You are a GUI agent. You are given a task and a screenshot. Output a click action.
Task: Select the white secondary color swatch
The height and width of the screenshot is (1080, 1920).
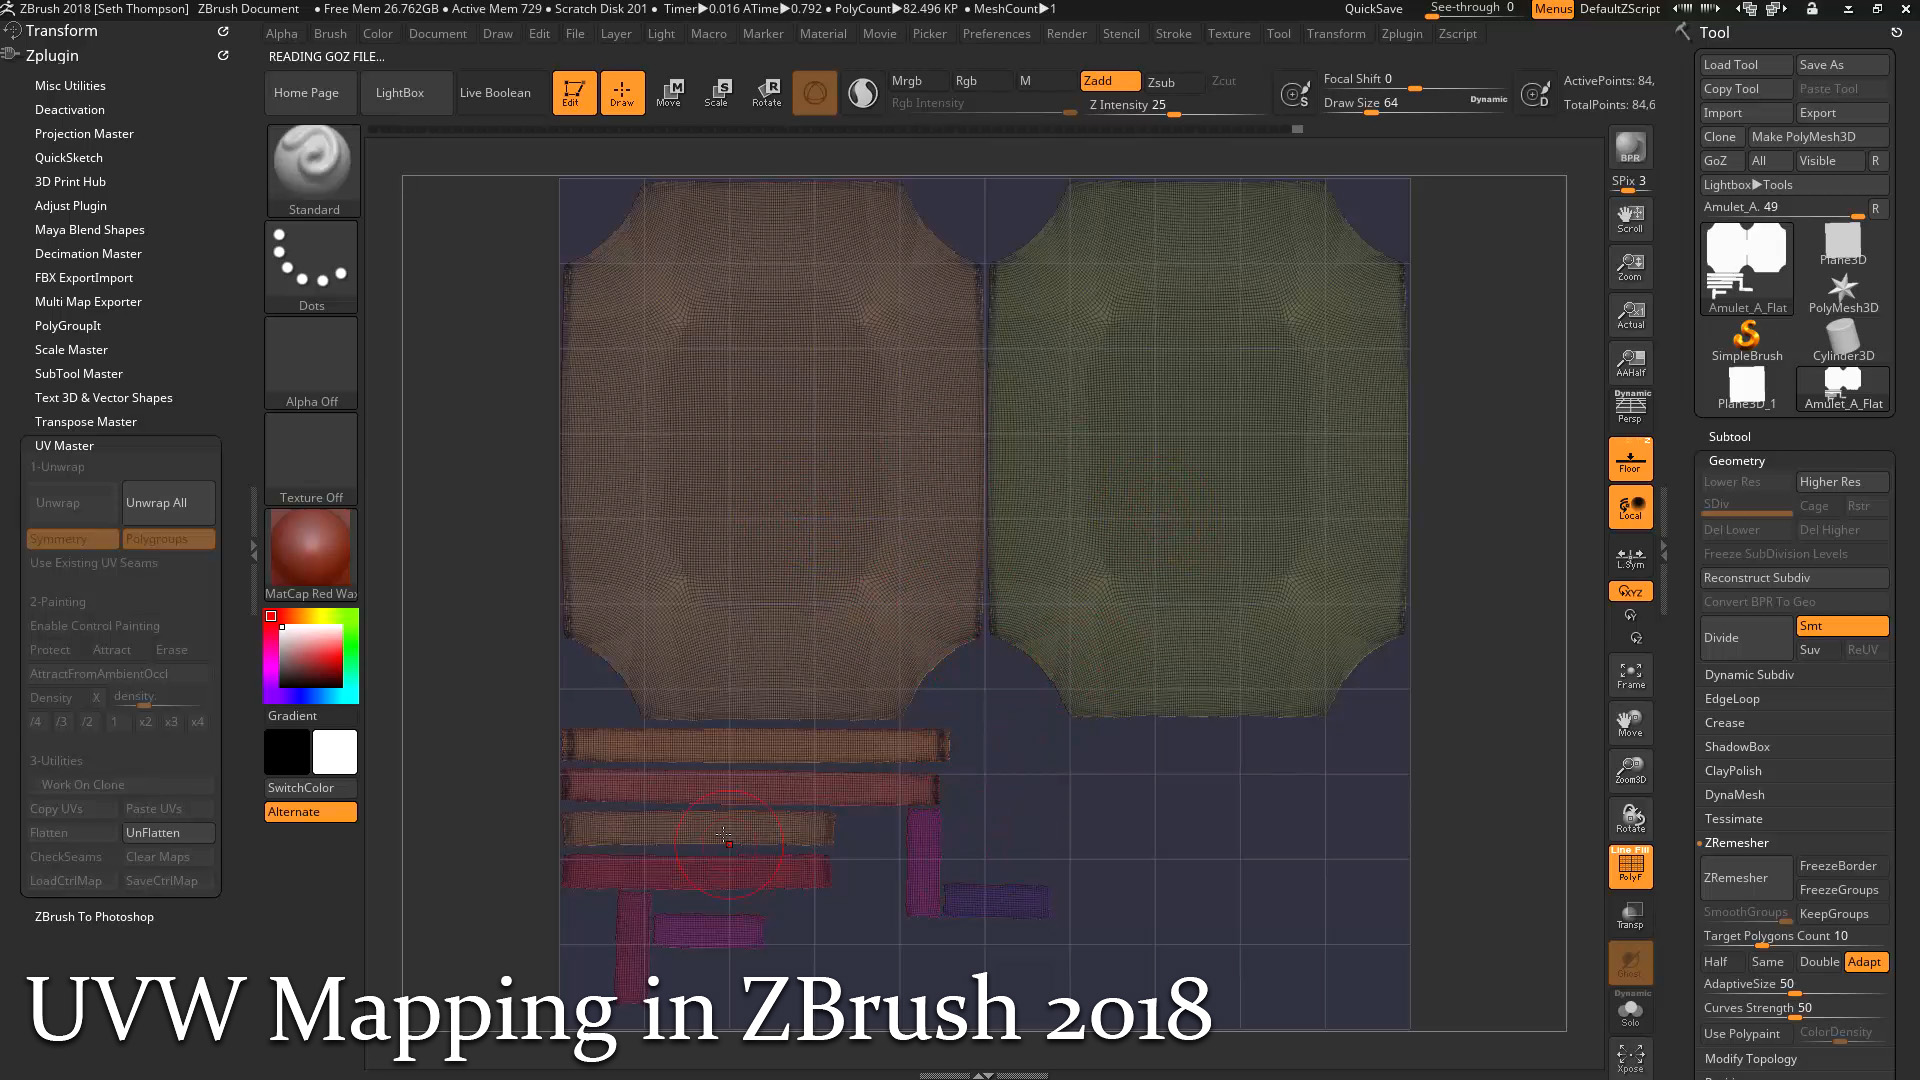click(x=335, y=752)
